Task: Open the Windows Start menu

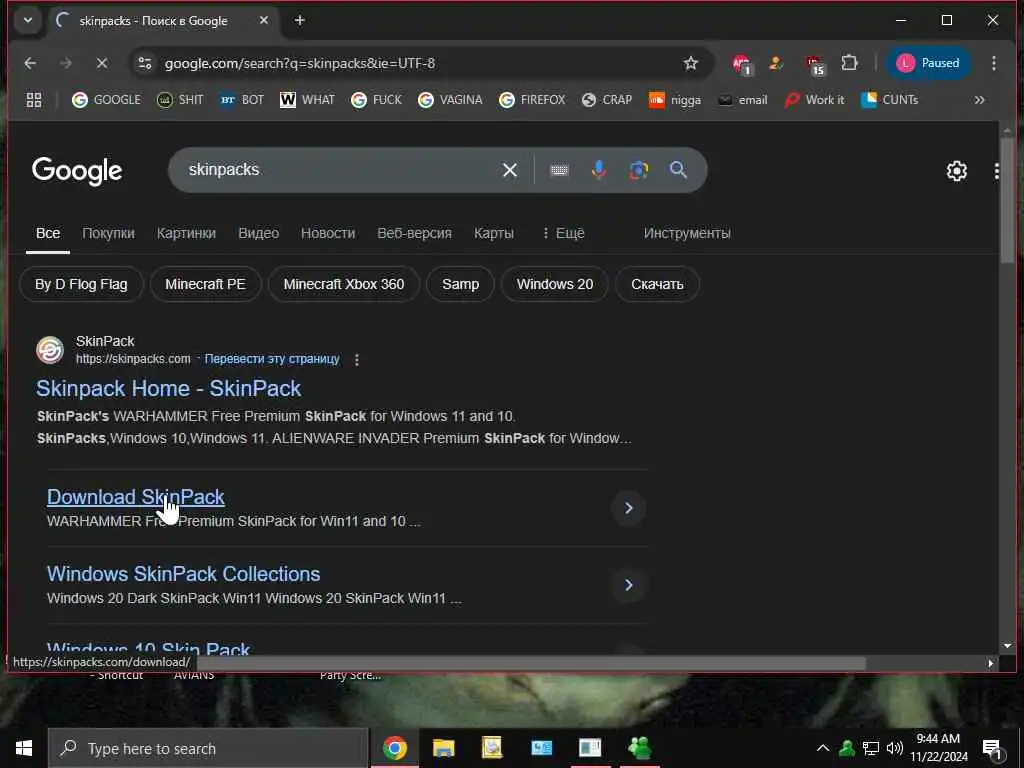Action: 24,748
